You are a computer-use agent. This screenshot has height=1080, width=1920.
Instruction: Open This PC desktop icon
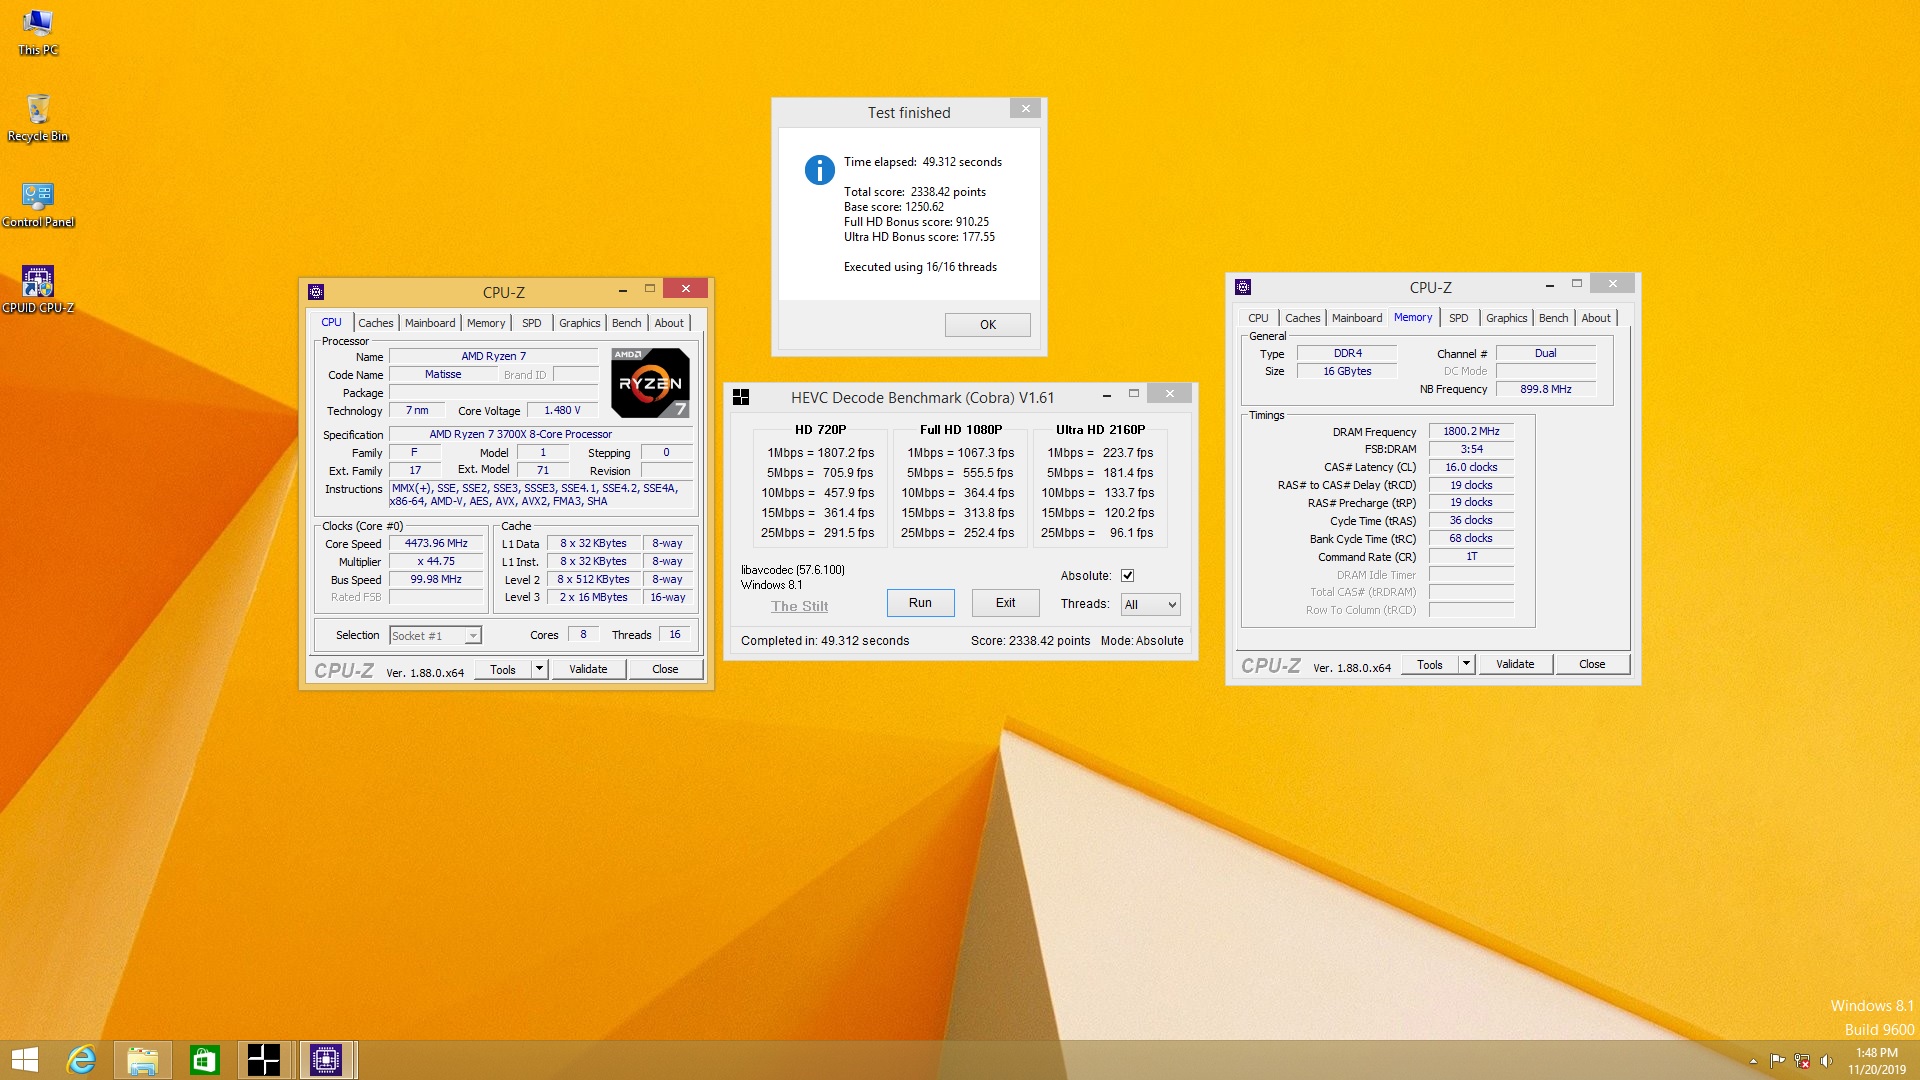(37, 32)
